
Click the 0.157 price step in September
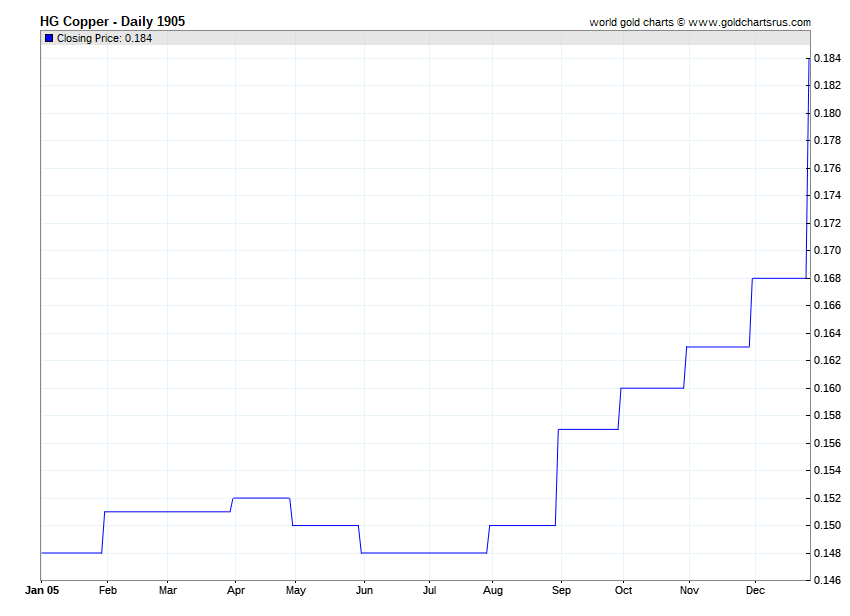pos(587,429)
